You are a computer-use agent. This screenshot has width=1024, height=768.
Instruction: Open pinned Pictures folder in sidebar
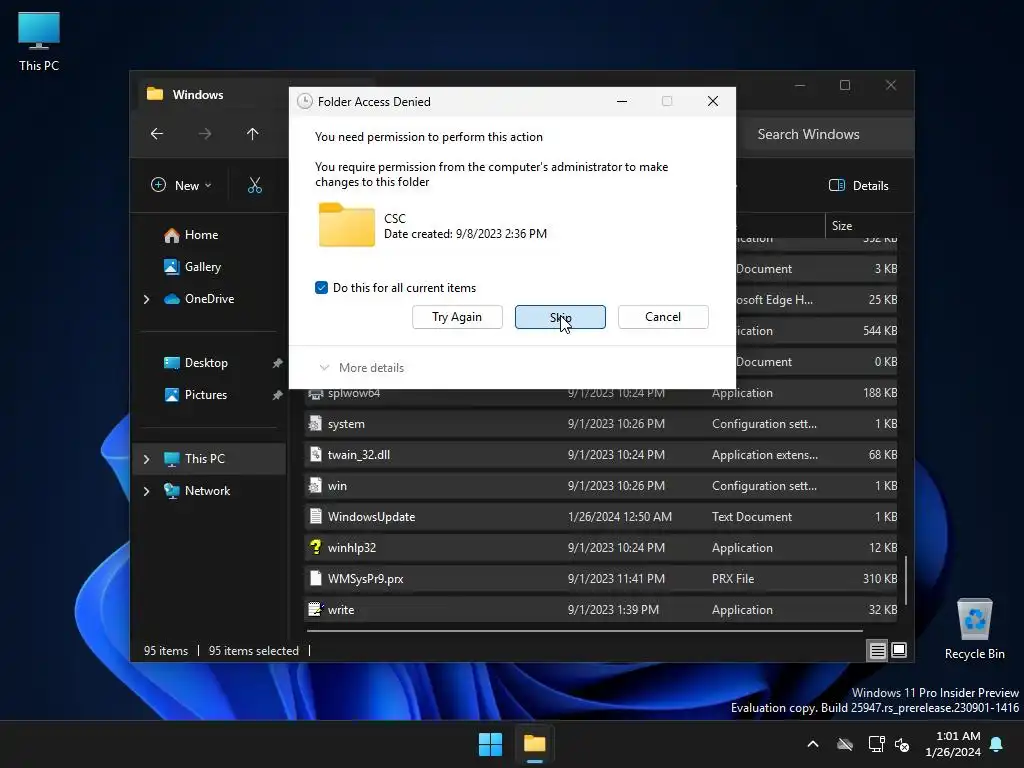(206, 395)
